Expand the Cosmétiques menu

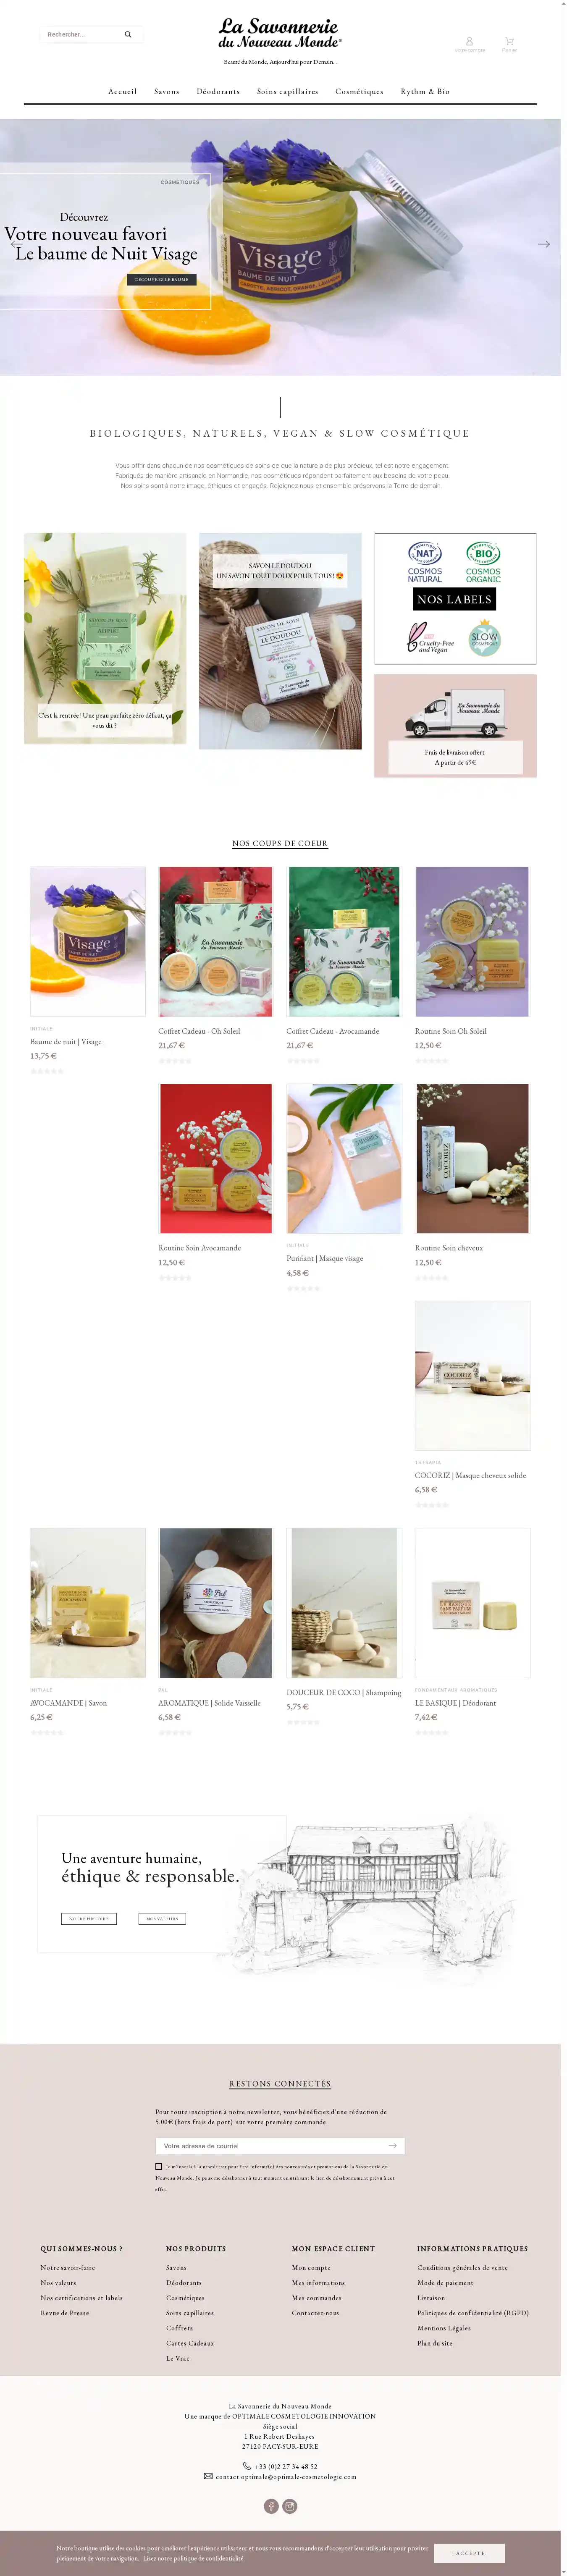359,91
